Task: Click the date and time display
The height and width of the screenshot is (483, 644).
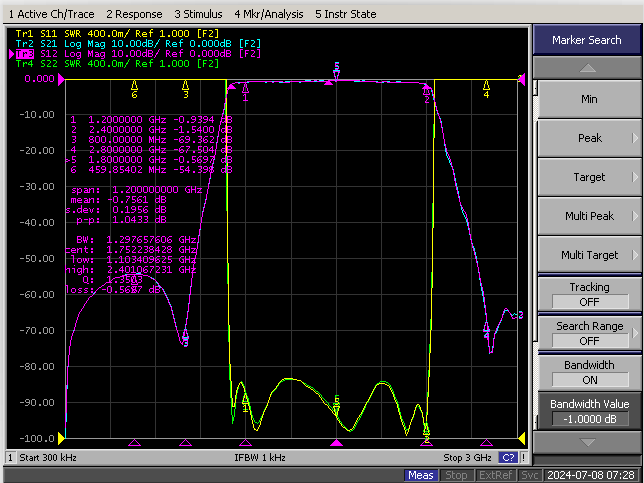Action: [591, 476]
